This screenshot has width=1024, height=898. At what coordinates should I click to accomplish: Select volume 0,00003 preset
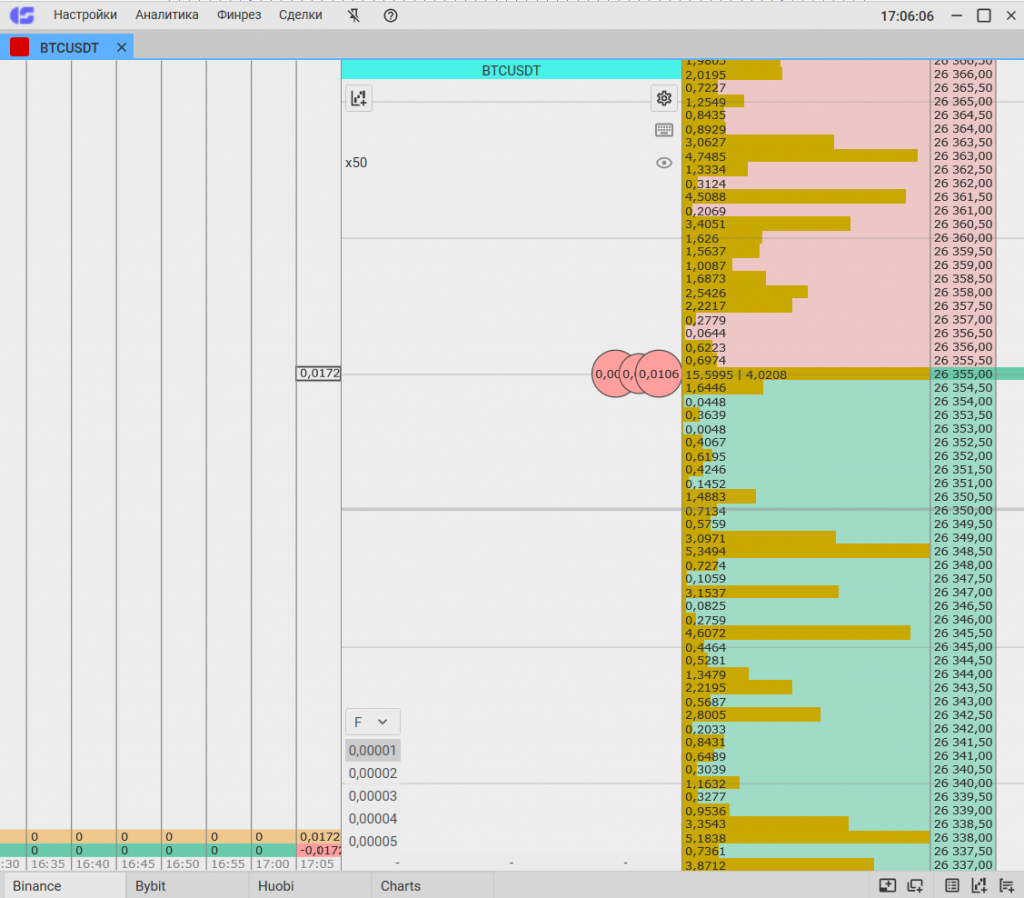[x=373, y=796]
